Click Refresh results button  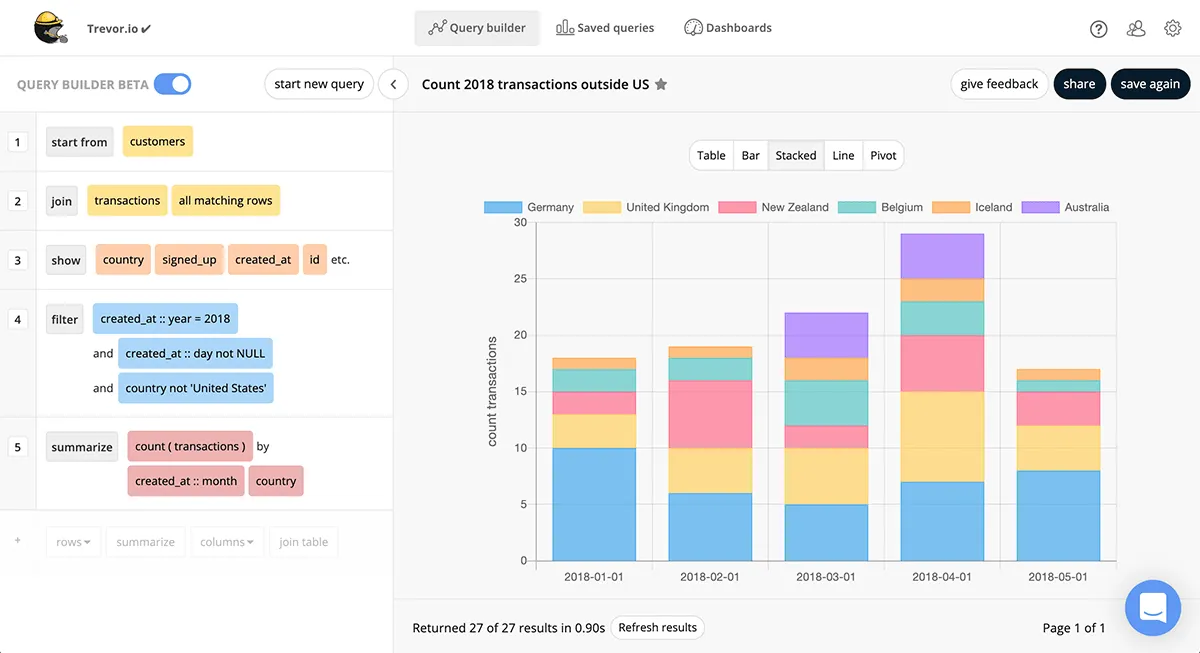pyautogui.click(x=657, y=628)
